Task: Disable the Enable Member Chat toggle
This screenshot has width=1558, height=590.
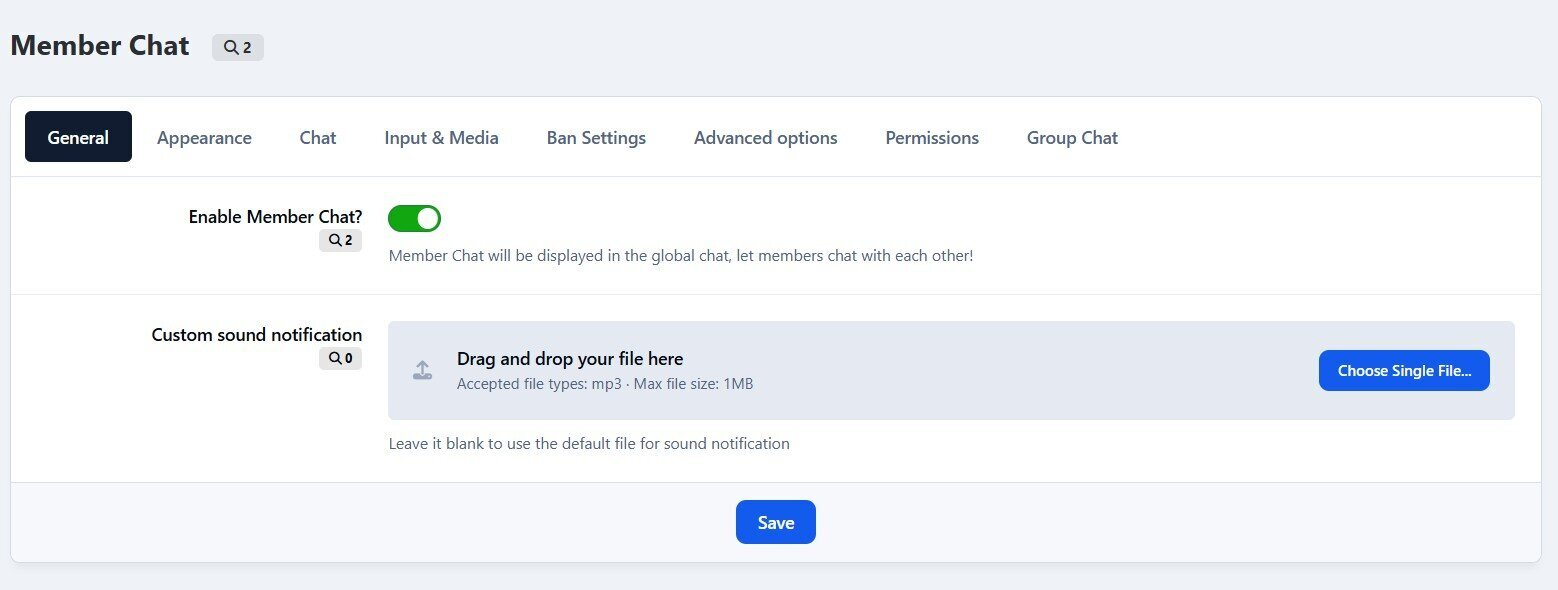Action: point(414,218)
